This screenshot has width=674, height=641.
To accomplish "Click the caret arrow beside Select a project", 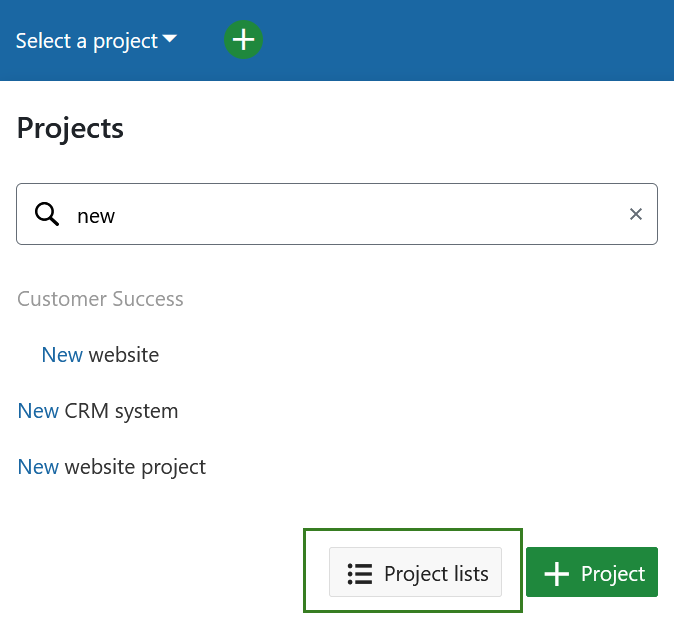I will tap(170, 40).
